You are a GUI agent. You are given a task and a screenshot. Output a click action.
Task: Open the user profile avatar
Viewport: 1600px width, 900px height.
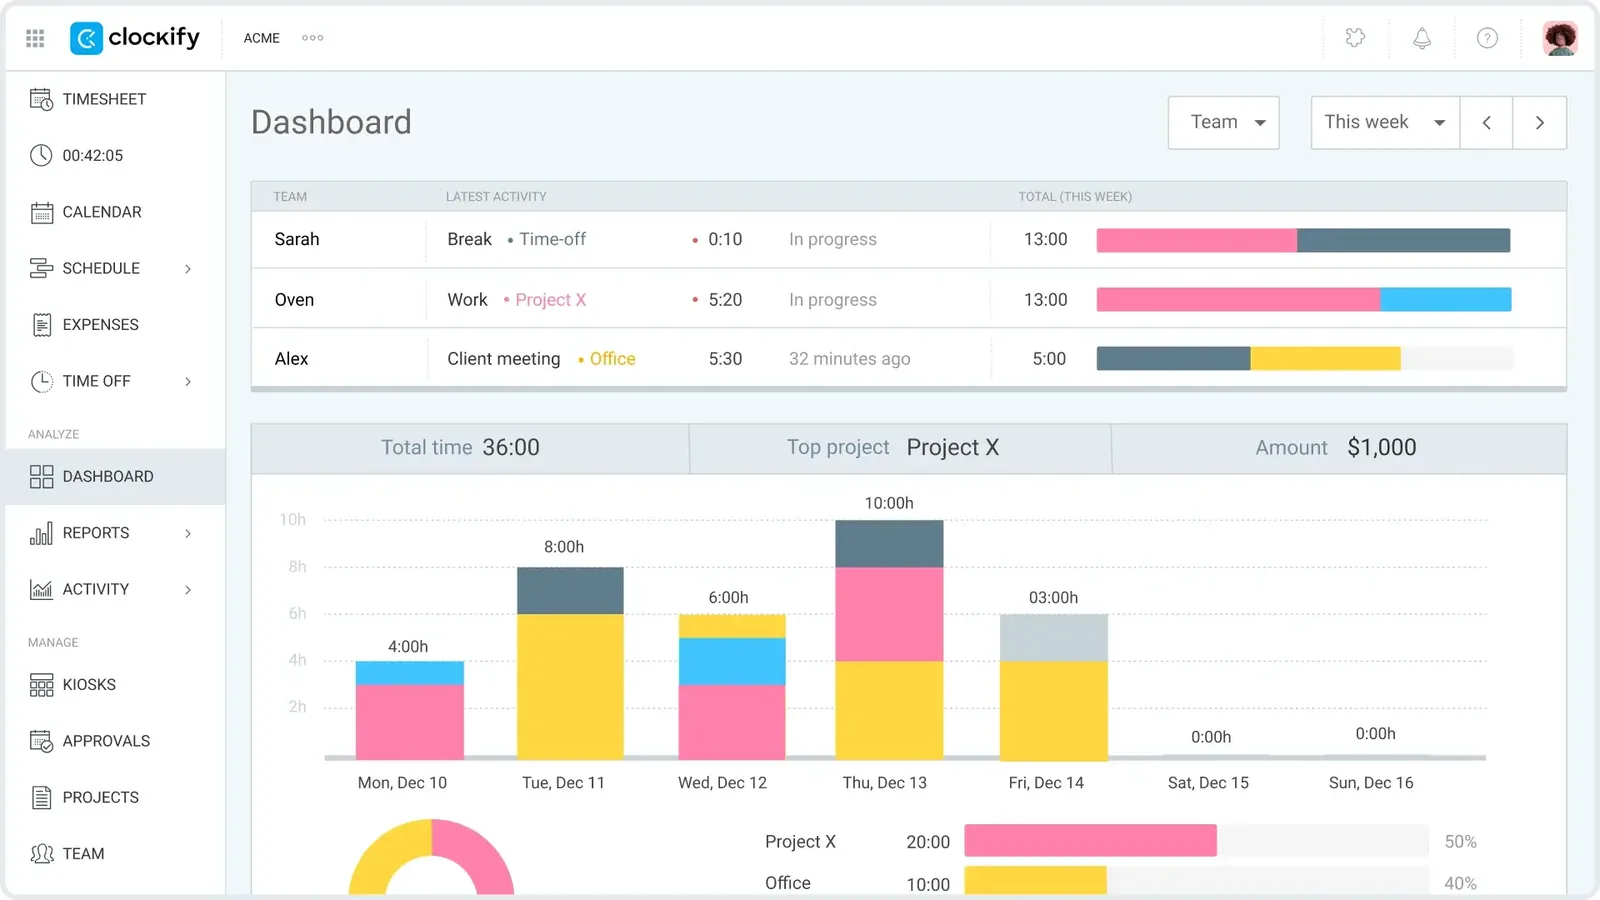point(1559,38)
